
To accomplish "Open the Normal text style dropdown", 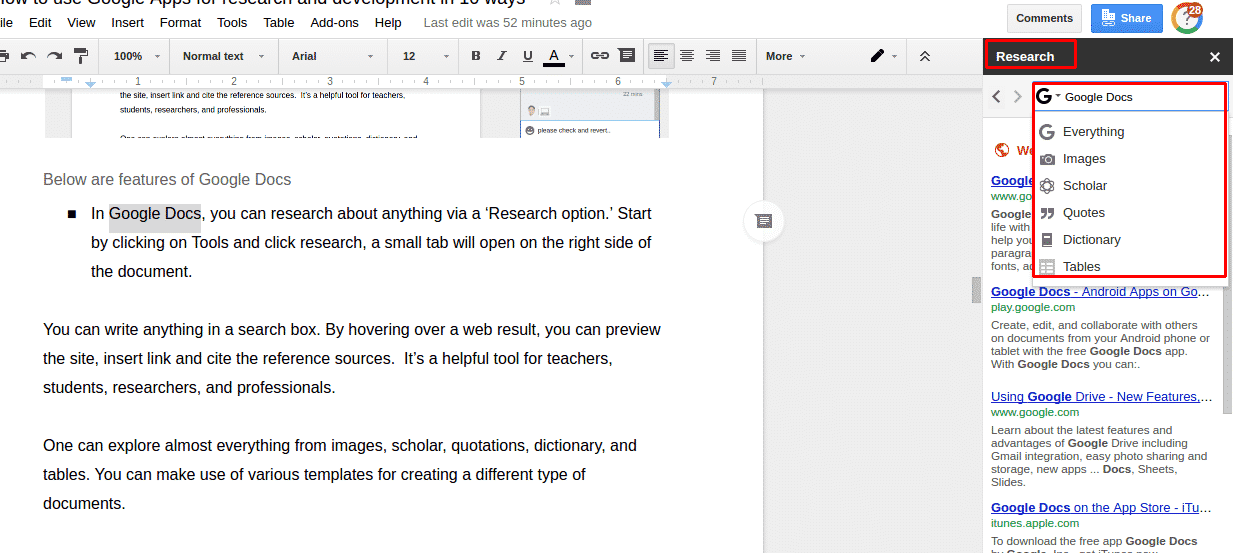I will coord(223,56).
